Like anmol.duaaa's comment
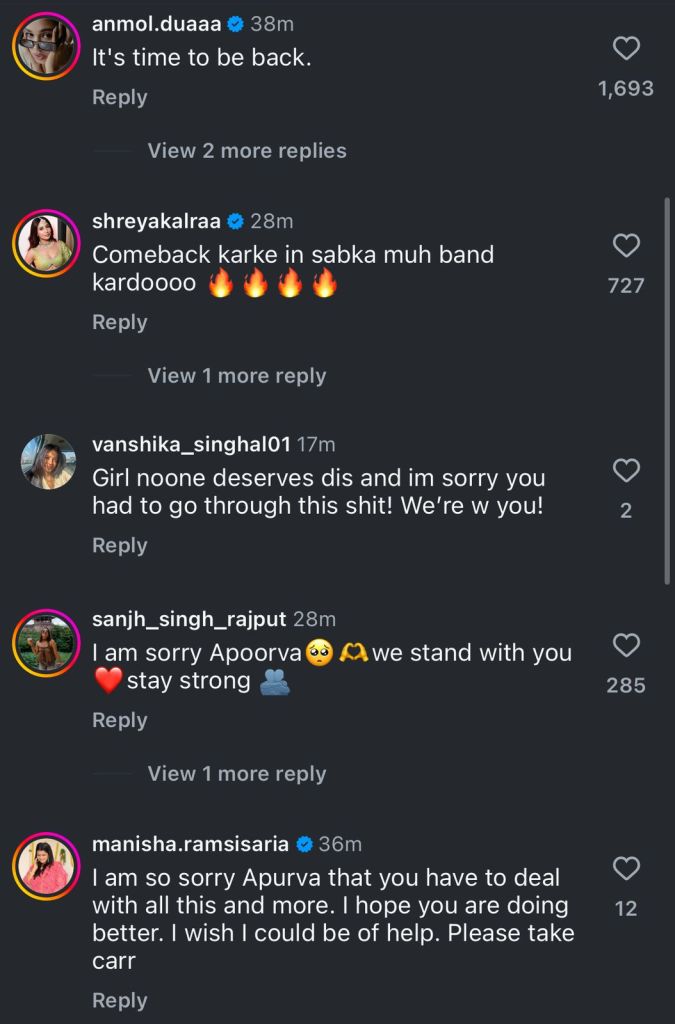The width and height of the screenshot is (675, 1024). tap(626, 48)
